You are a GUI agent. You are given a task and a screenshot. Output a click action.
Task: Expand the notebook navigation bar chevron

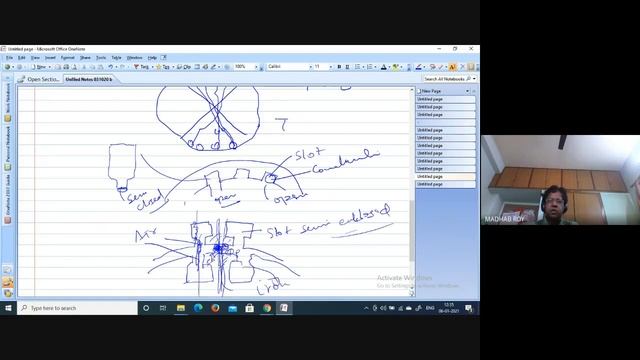[7, 78]
